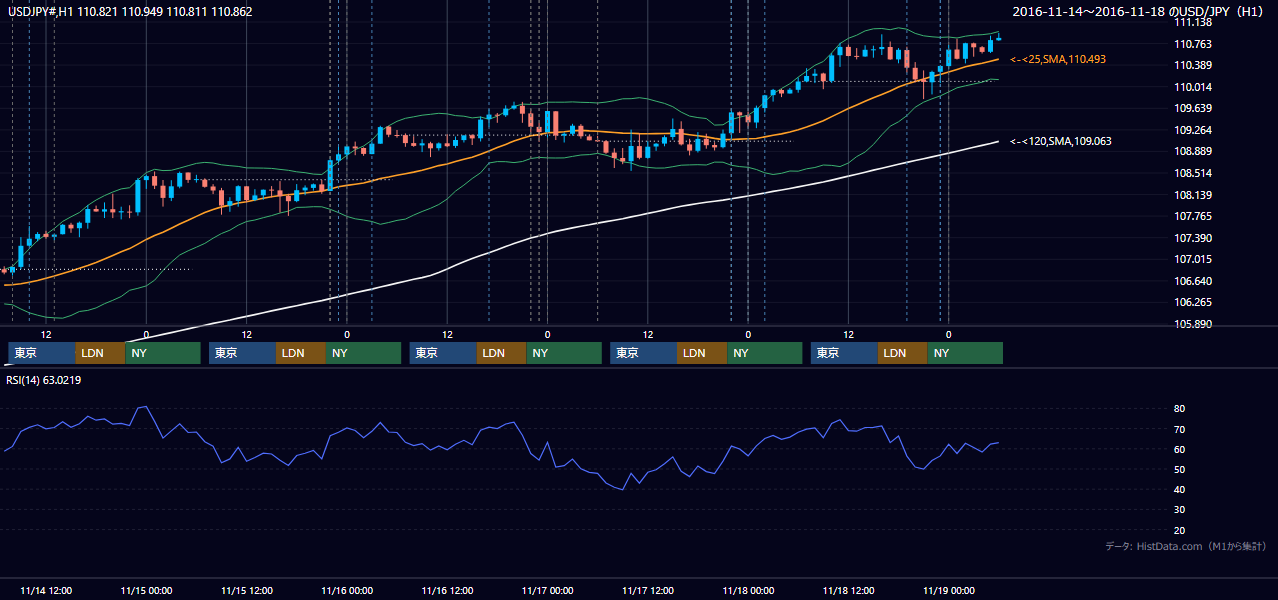This screenshot has height=600, width=1278.
Task: Click the 11/18 12:00 time label
Action: [848, 590]
